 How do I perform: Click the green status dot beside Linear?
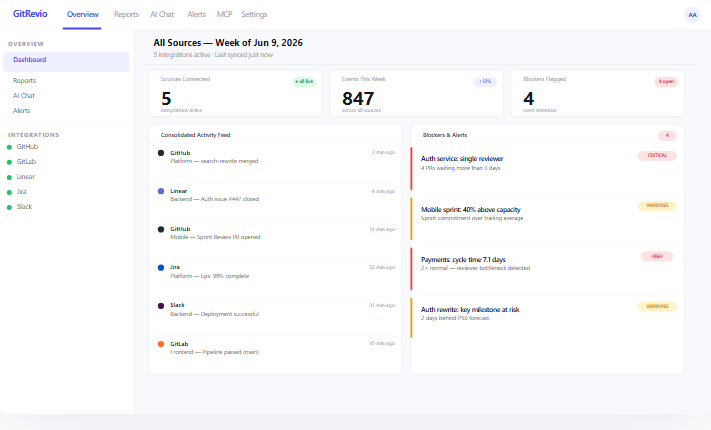[9, 177]
